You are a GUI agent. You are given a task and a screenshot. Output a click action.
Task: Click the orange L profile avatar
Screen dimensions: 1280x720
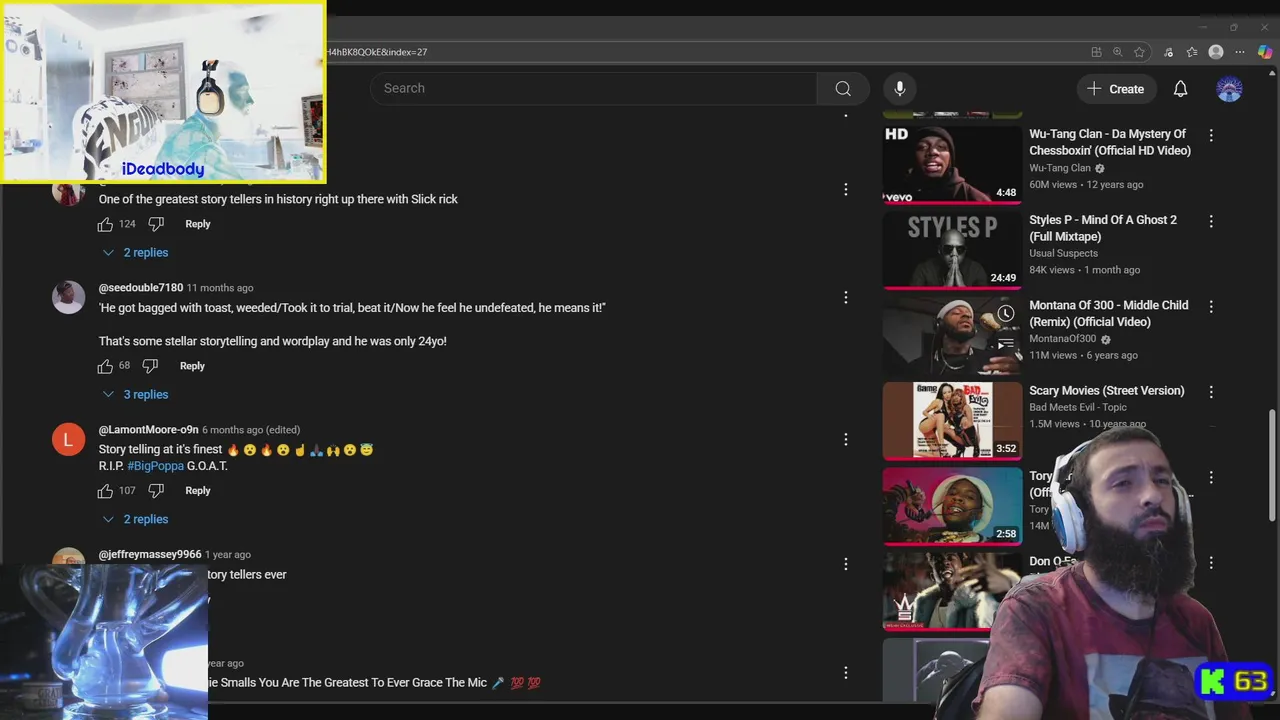(x=68, y=439)
